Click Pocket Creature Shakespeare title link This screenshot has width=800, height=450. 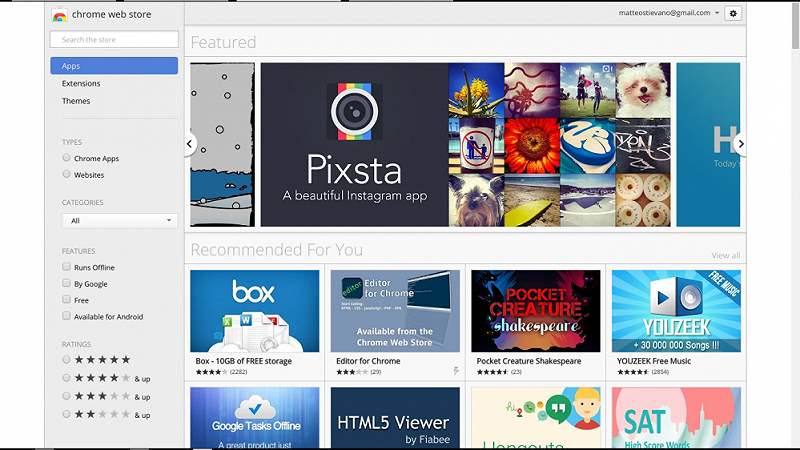point(529,361)
